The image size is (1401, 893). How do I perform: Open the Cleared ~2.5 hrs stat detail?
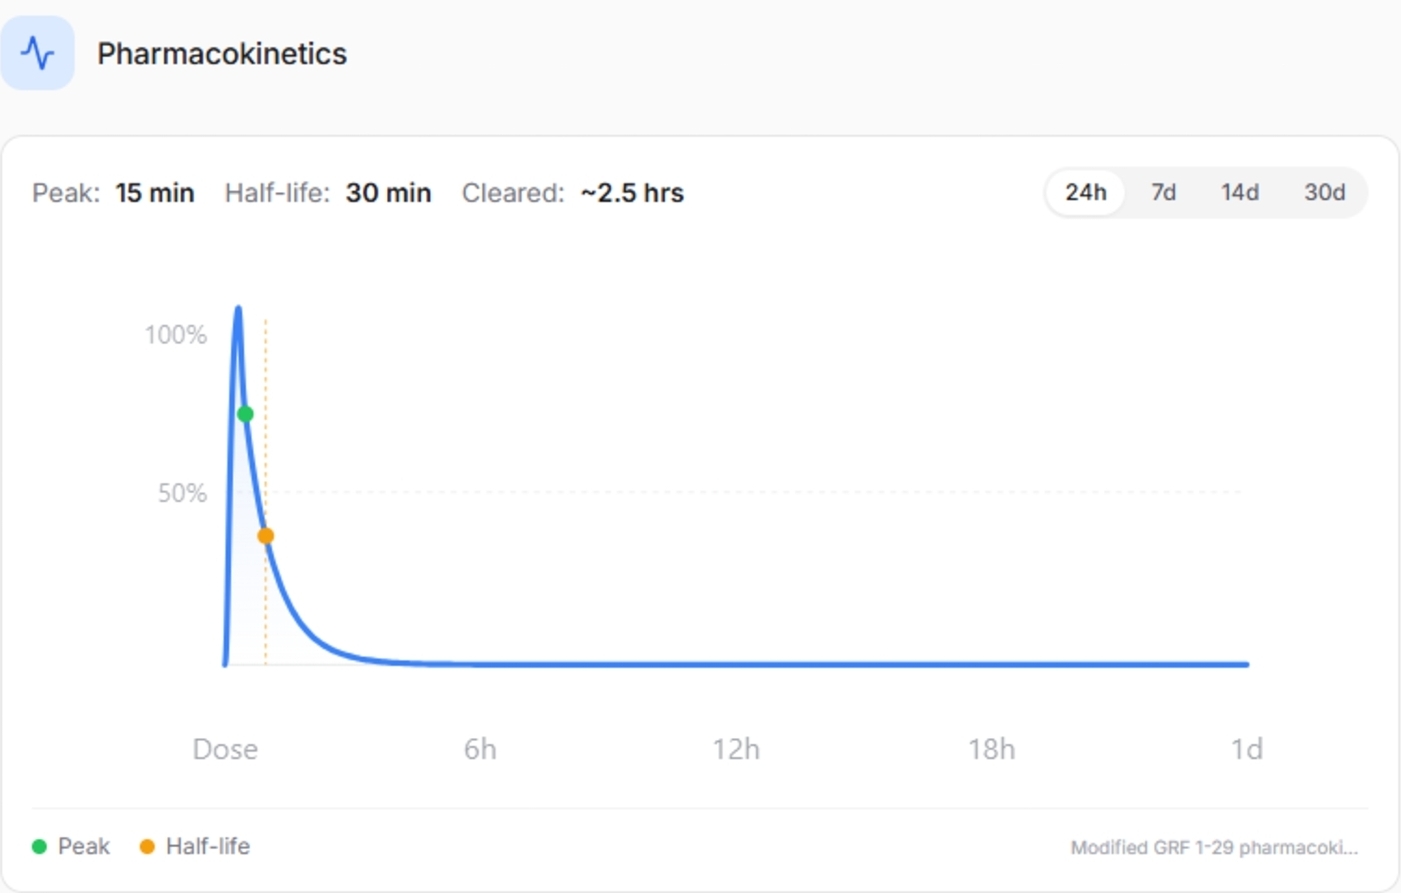pos(572,192)
